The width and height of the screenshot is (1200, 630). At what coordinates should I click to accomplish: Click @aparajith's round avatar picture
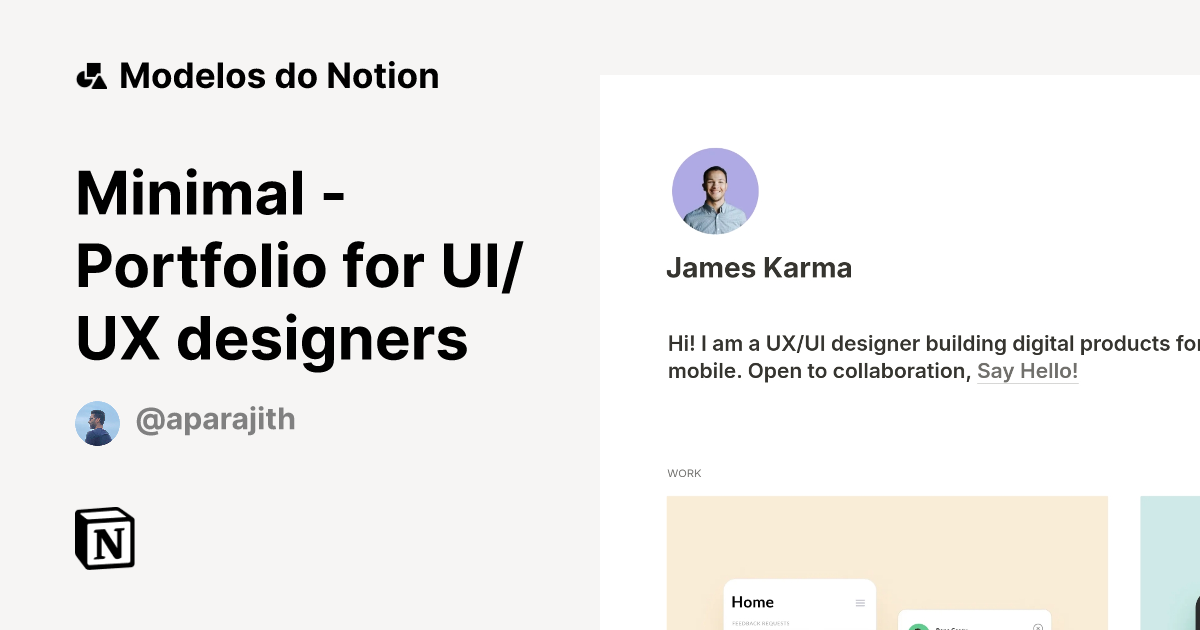pyautogui.click(x=97, y=423)
